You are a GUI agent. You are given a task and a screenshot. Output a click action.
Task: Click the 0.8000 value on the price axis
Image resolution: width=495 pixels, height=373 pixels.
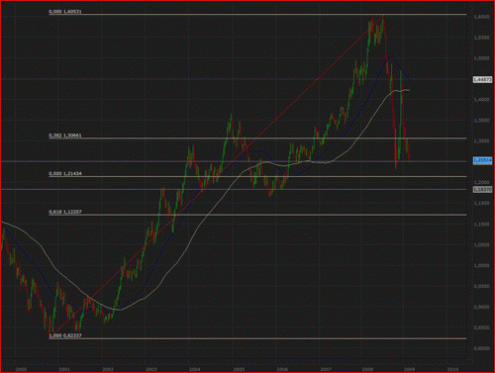[x=482, y=348]
